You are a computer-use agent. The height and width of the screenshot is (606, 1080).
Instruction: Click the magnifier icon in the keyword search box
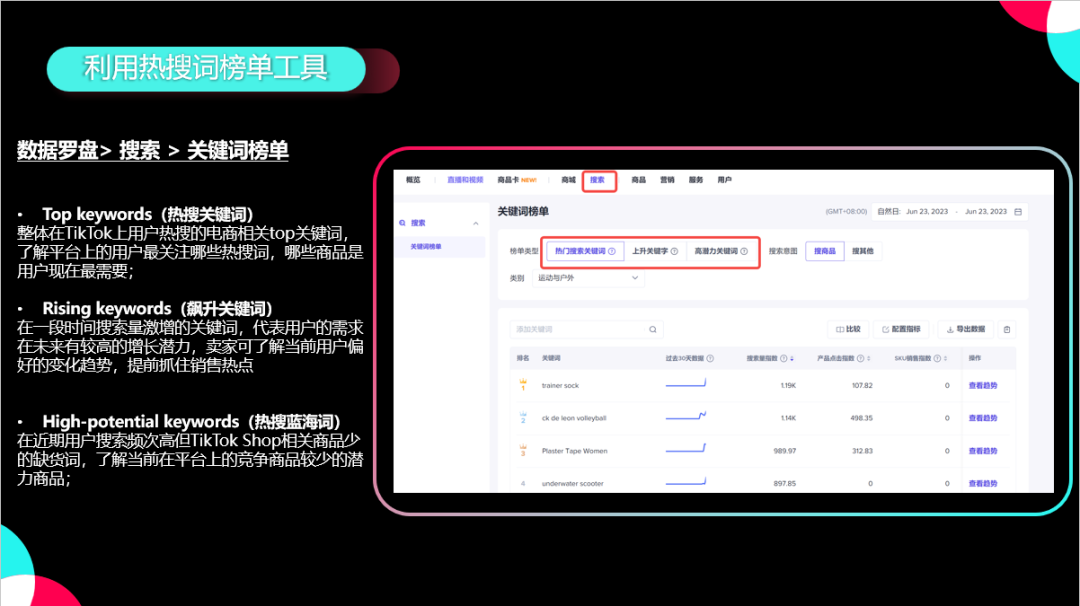(652, 328)
